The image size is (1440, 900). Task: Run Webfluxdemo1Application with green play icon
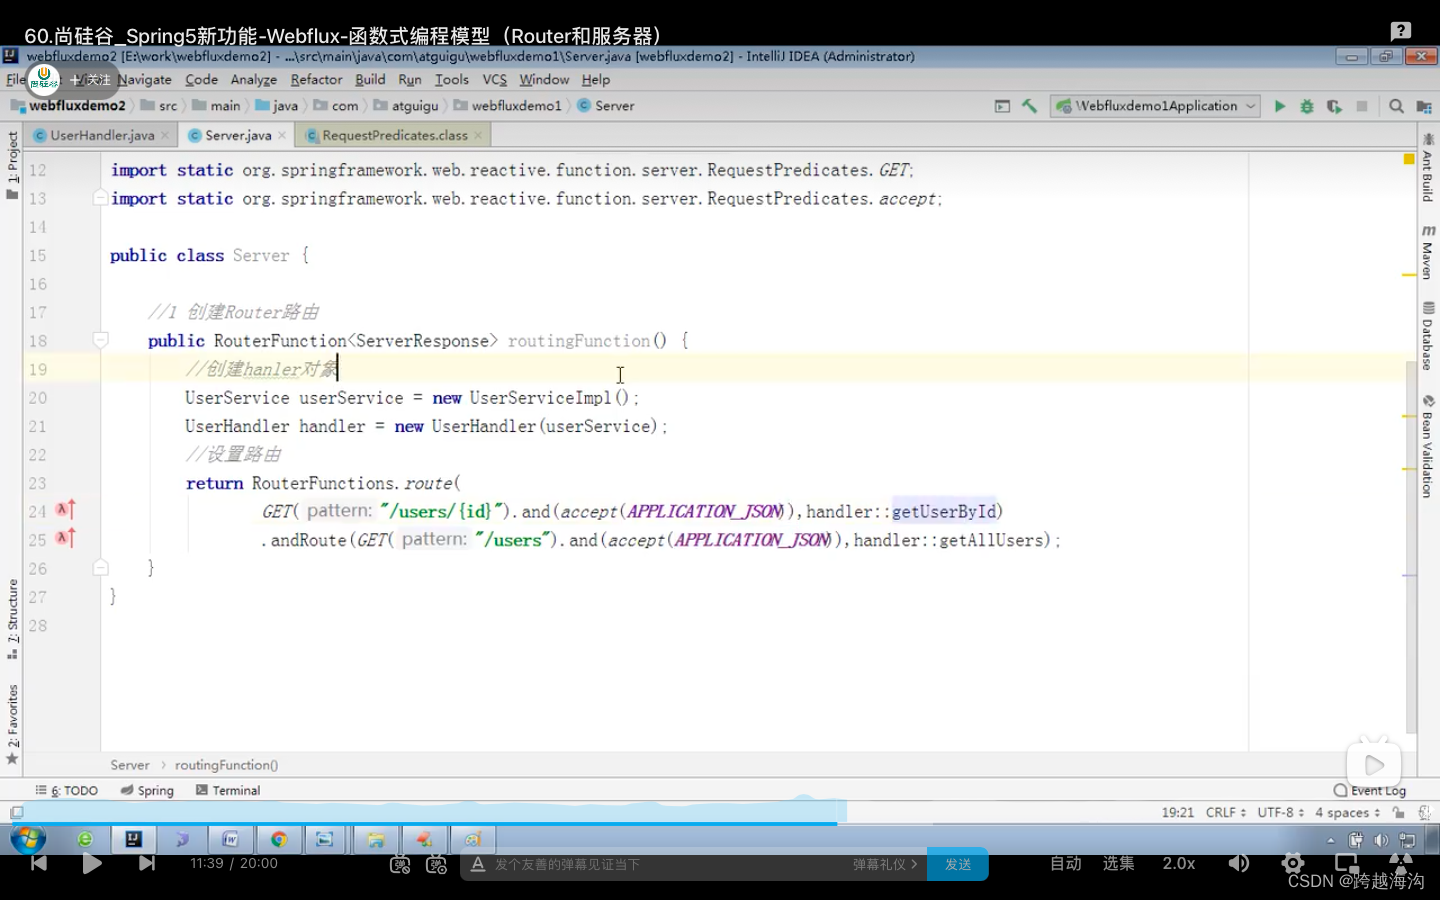[x=1279, y=106]
